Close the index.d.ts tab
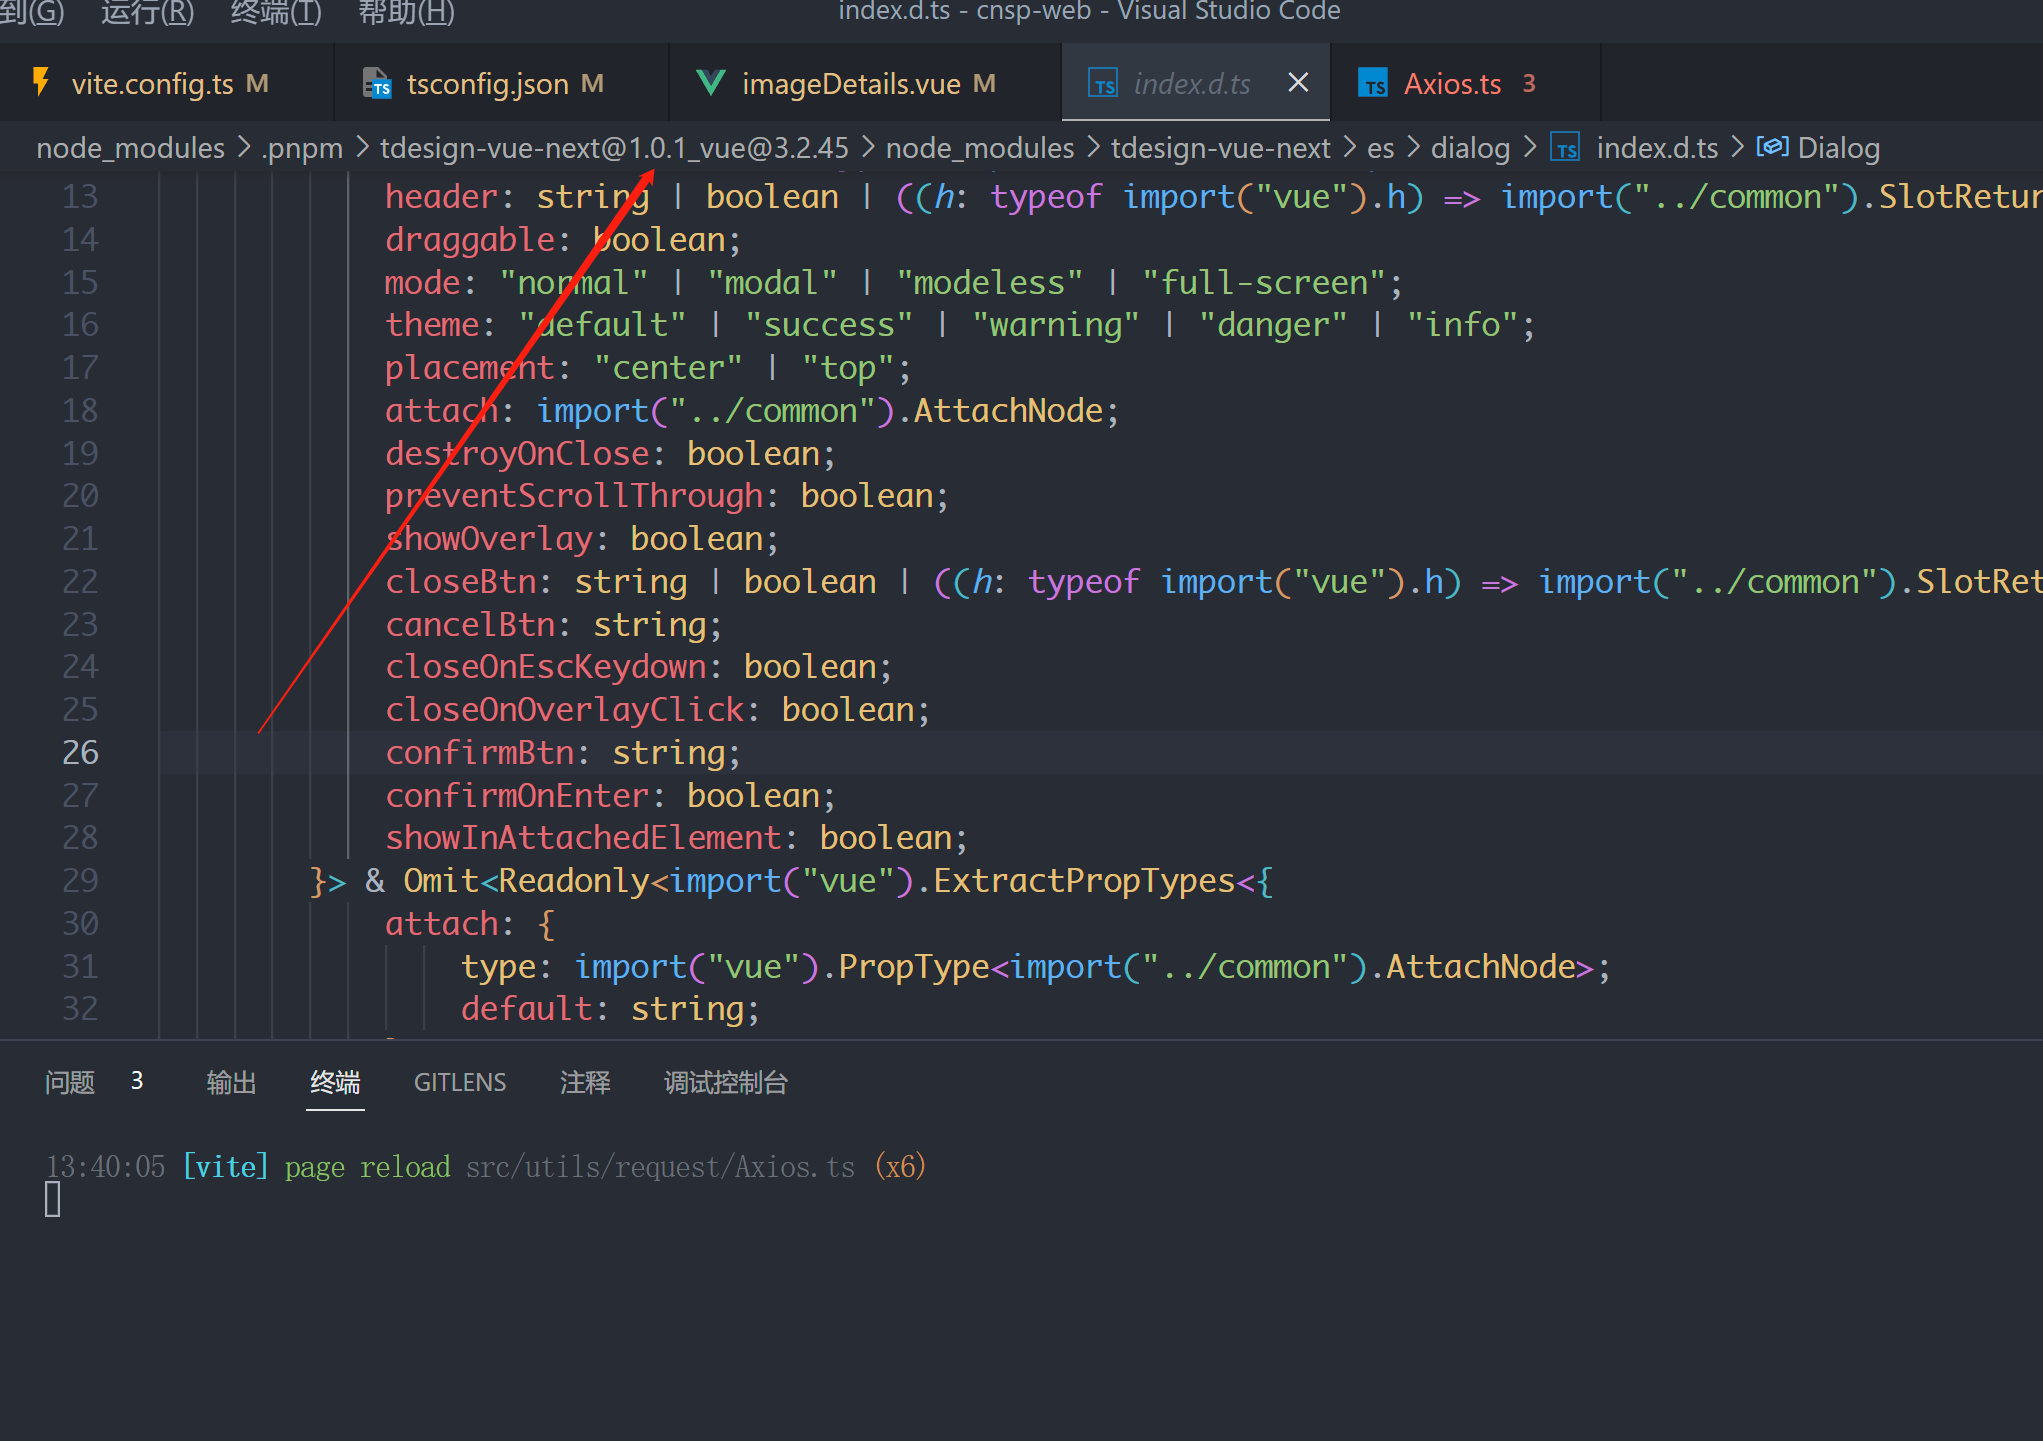2043x1441 pixels. pos(1297,83)
